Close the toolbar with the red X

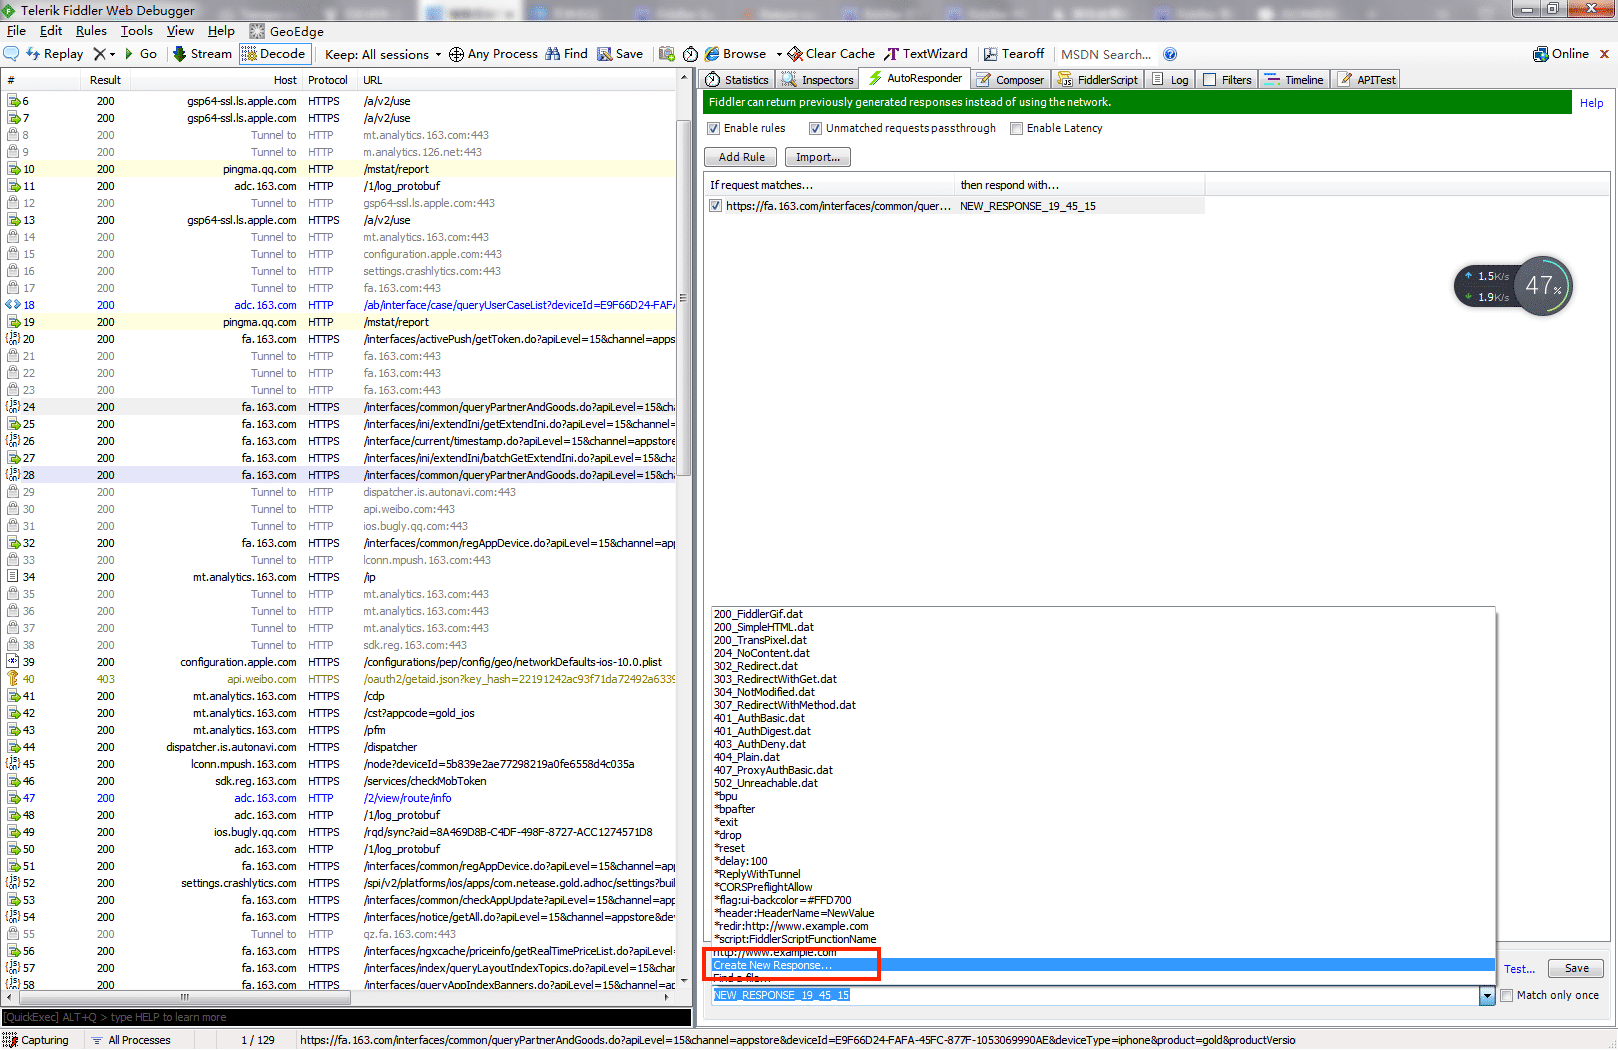(x=1605, y=54)
